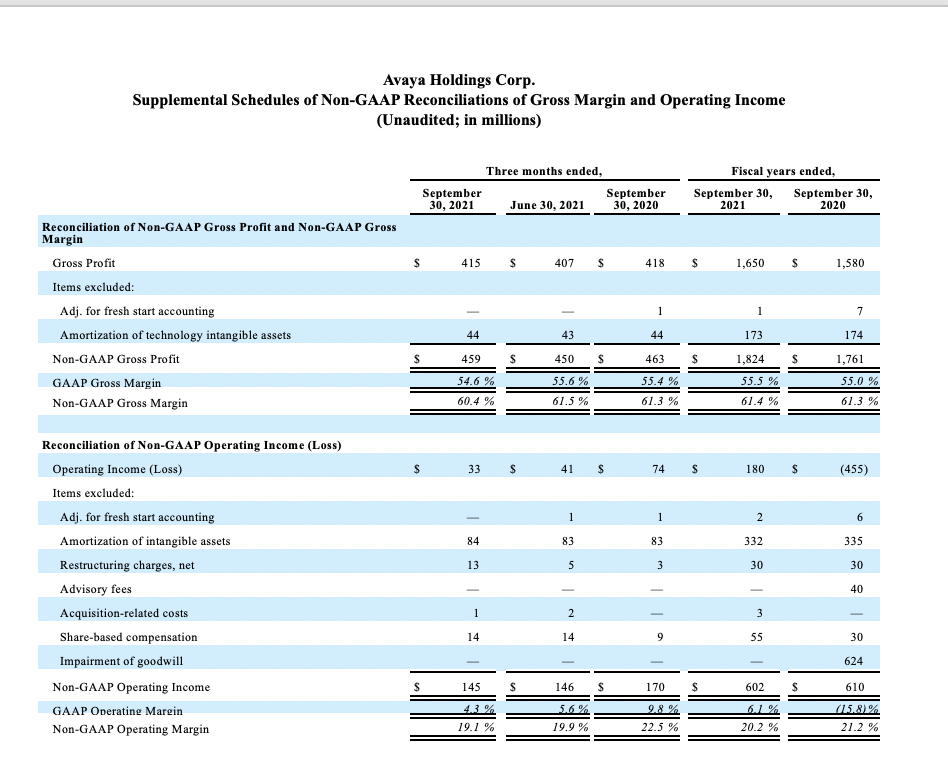Select the 'Three months ended,' header

pyautogui.click(x=544, y=171)
